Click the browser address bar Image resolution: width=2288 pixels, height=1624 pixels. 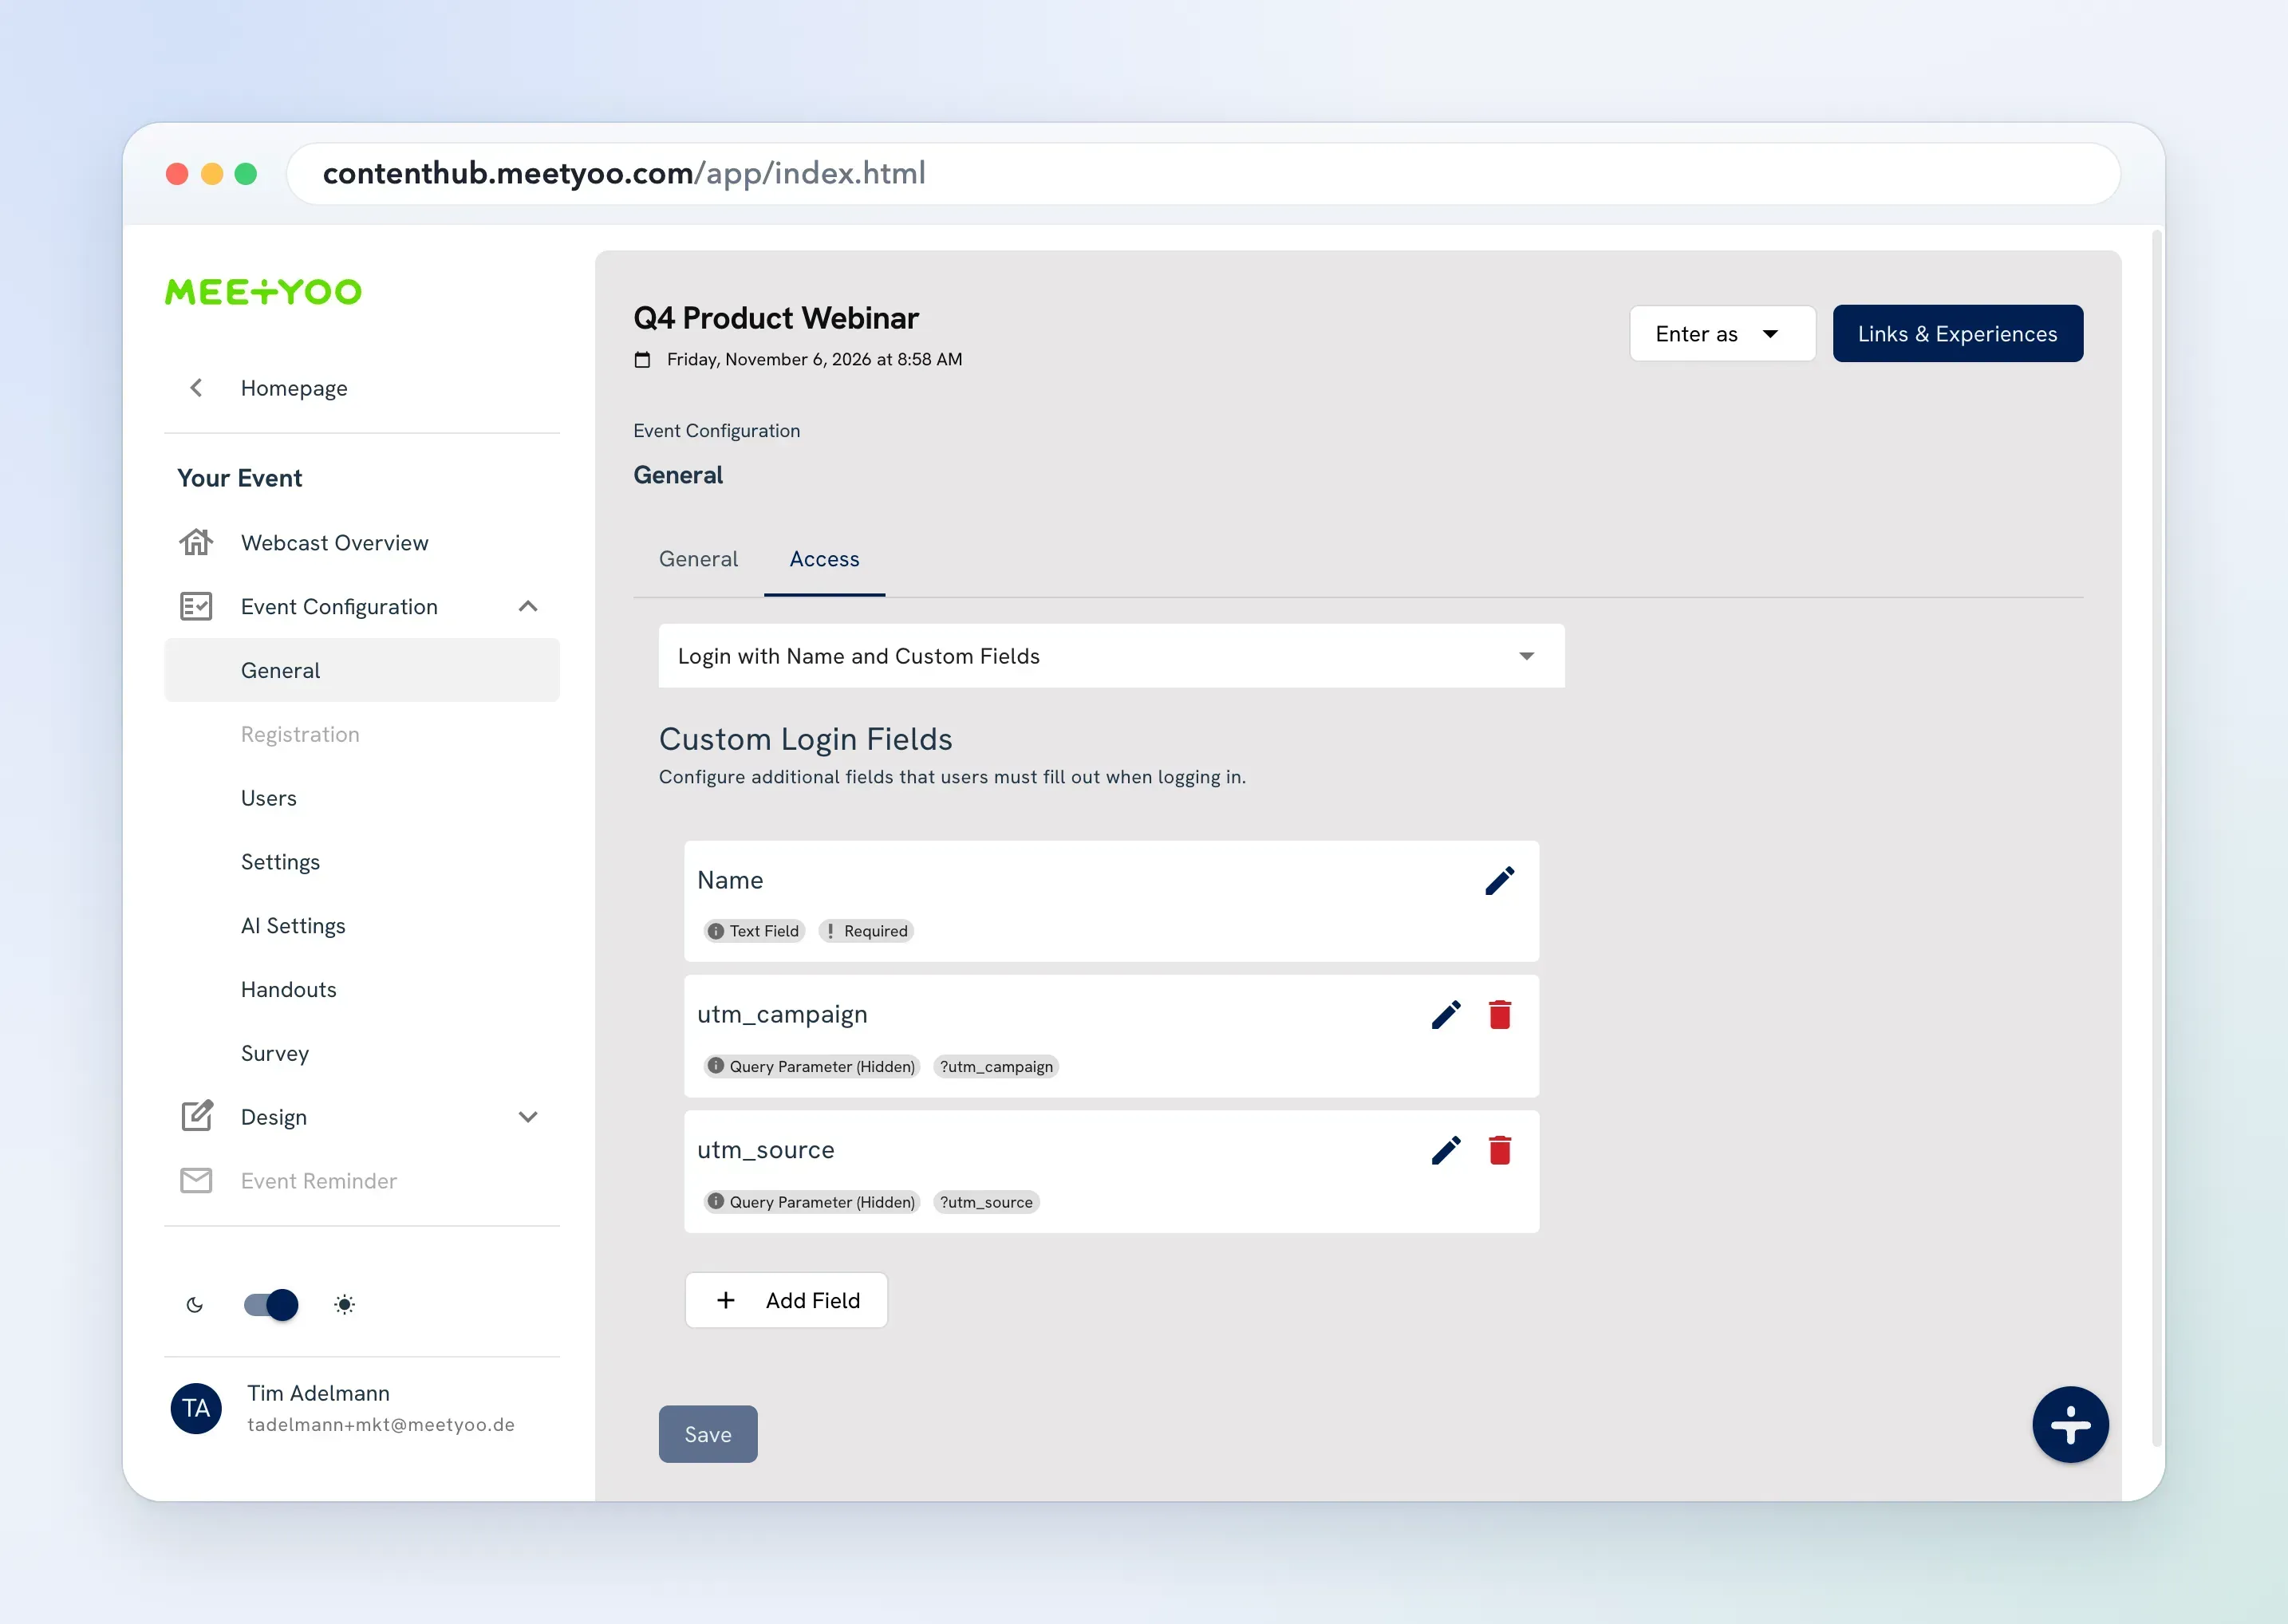click(x=1203, y=173)
